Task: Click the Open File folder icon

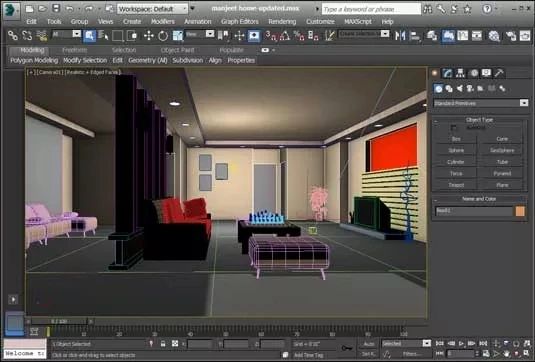Action: point(43,9)
